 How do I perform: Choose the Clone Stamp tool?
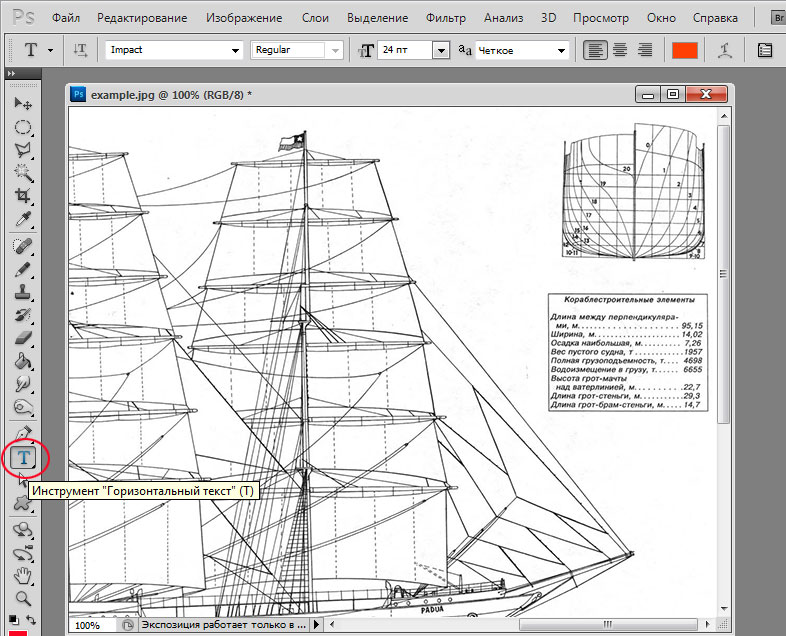point(23,292)
